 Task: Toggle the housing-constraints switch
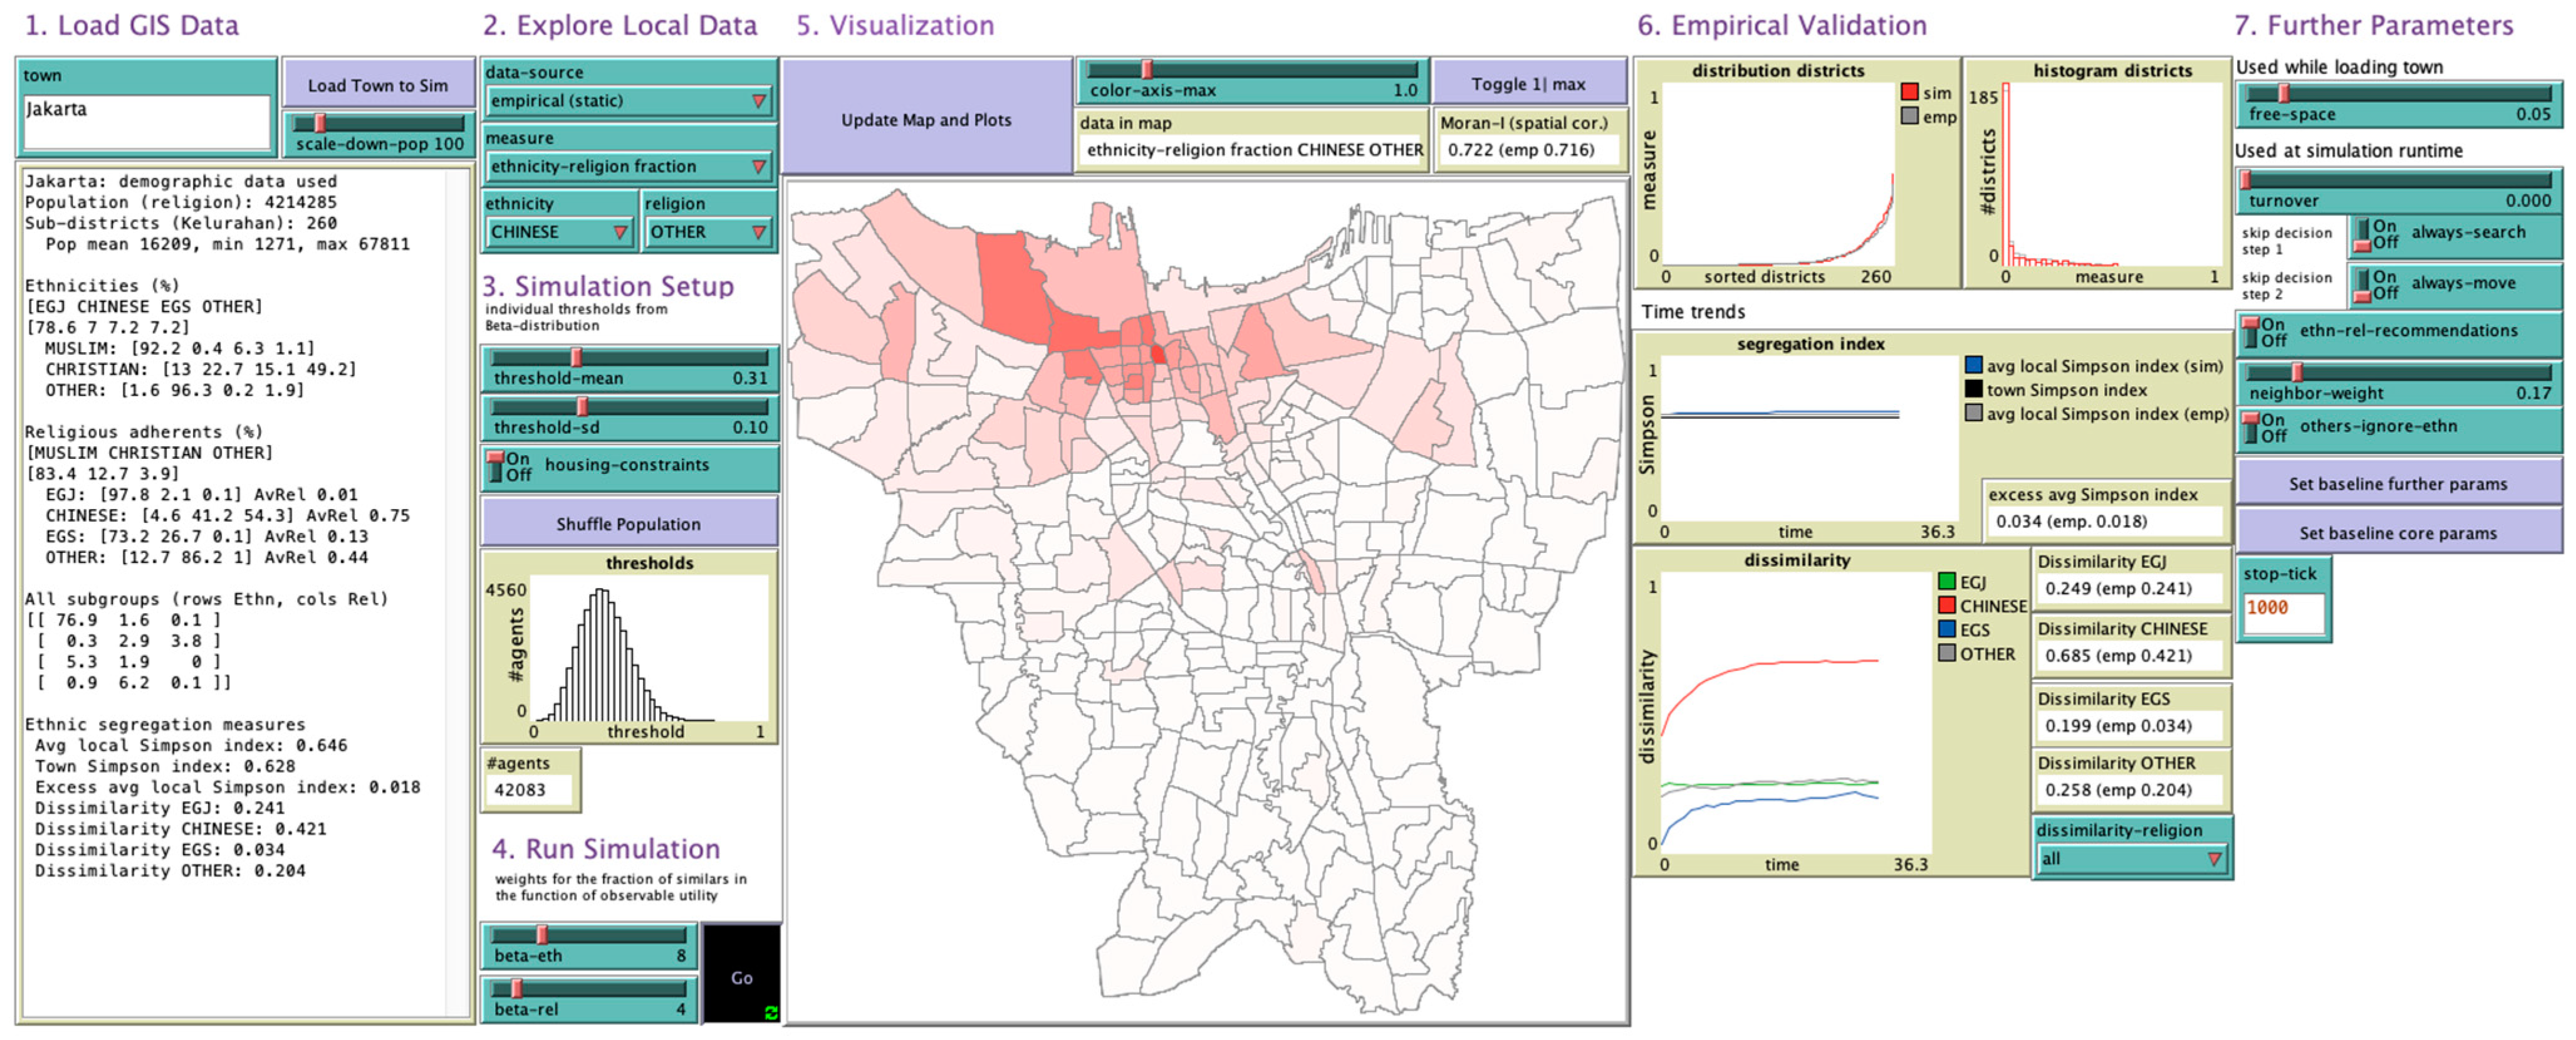click(496, 466)
